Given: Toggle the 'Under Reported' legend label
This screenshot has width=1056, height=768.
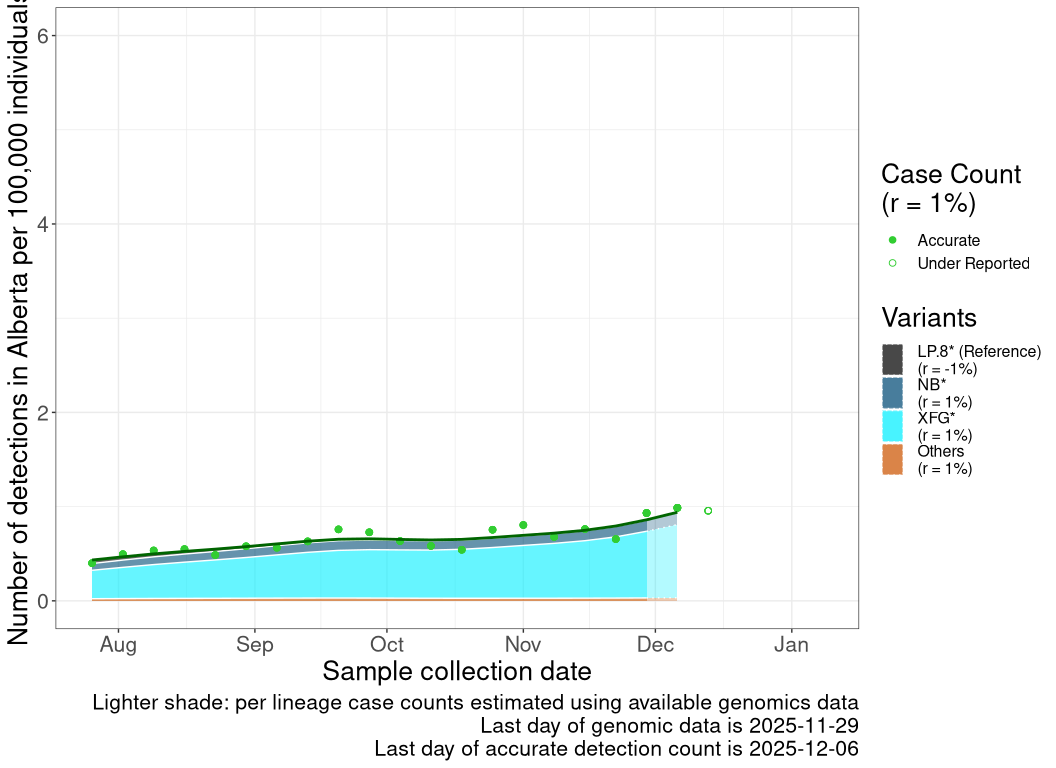Looking at the screenshot, I should pyautogui.click(x=973, y=263).
